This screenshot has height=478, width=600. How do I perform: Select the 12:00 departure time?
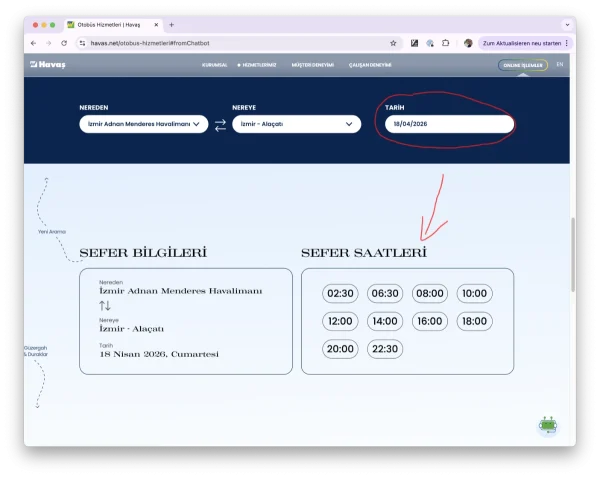tap(340, 321)
